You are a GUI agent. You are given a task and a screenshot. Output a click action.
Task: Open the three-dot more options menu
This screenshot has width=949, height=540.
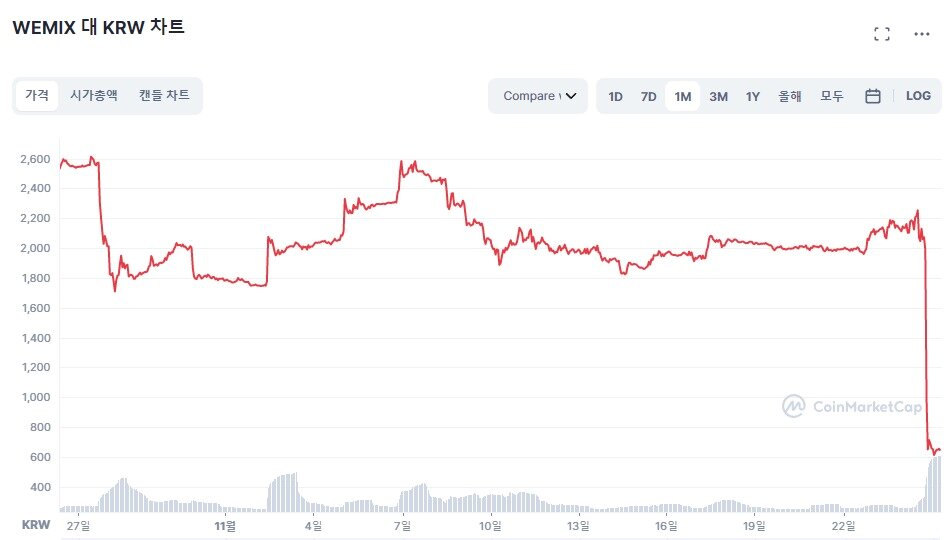(922, 34)
